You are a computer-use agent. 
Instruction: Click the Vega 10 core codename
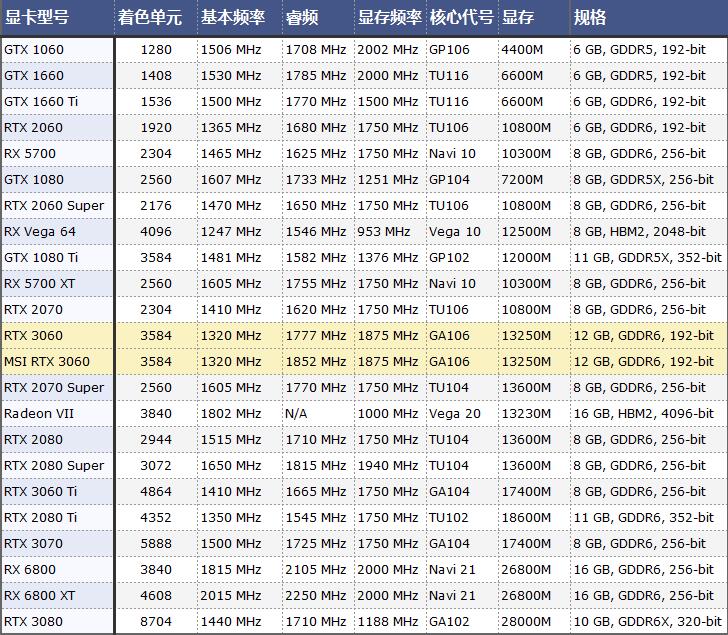click(455, 232)
